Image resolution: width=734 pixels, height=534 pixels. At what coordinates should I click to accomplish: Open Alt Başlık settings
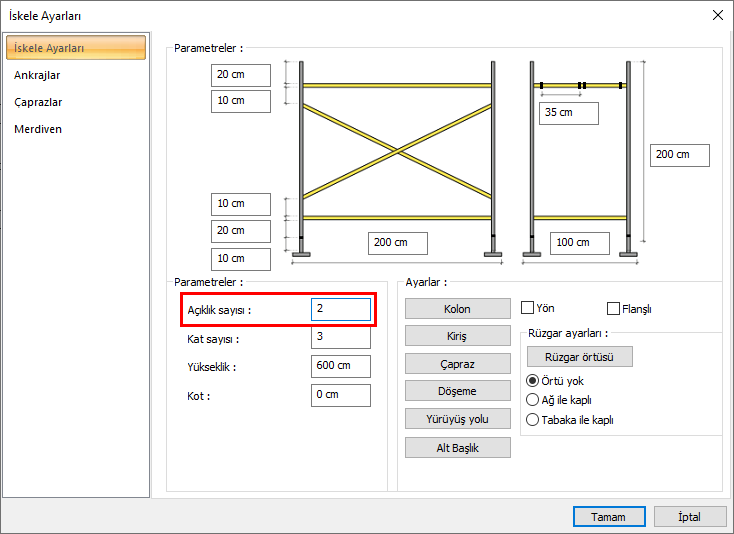click(457, 447)
